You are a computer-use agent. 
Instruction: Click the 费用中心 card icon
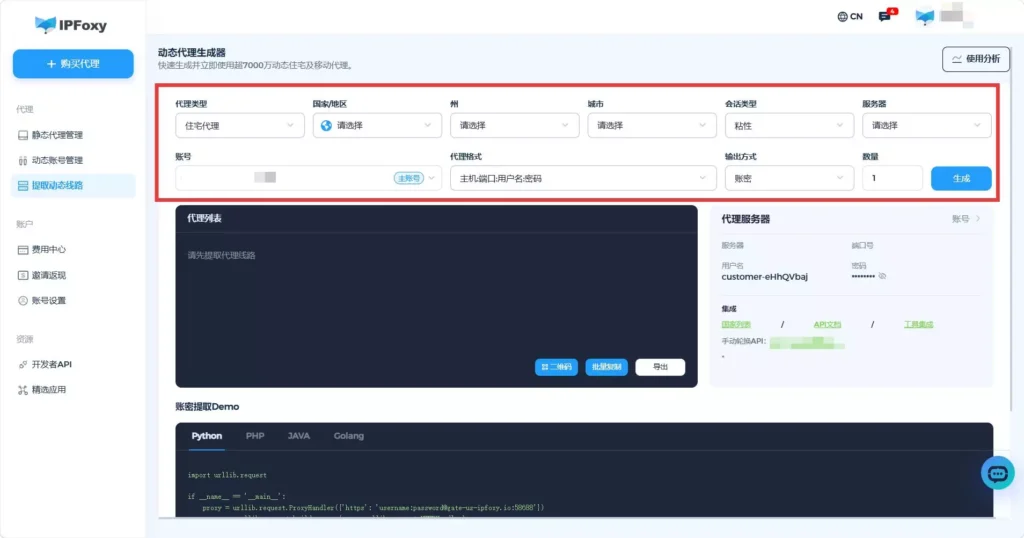[23, 250]
